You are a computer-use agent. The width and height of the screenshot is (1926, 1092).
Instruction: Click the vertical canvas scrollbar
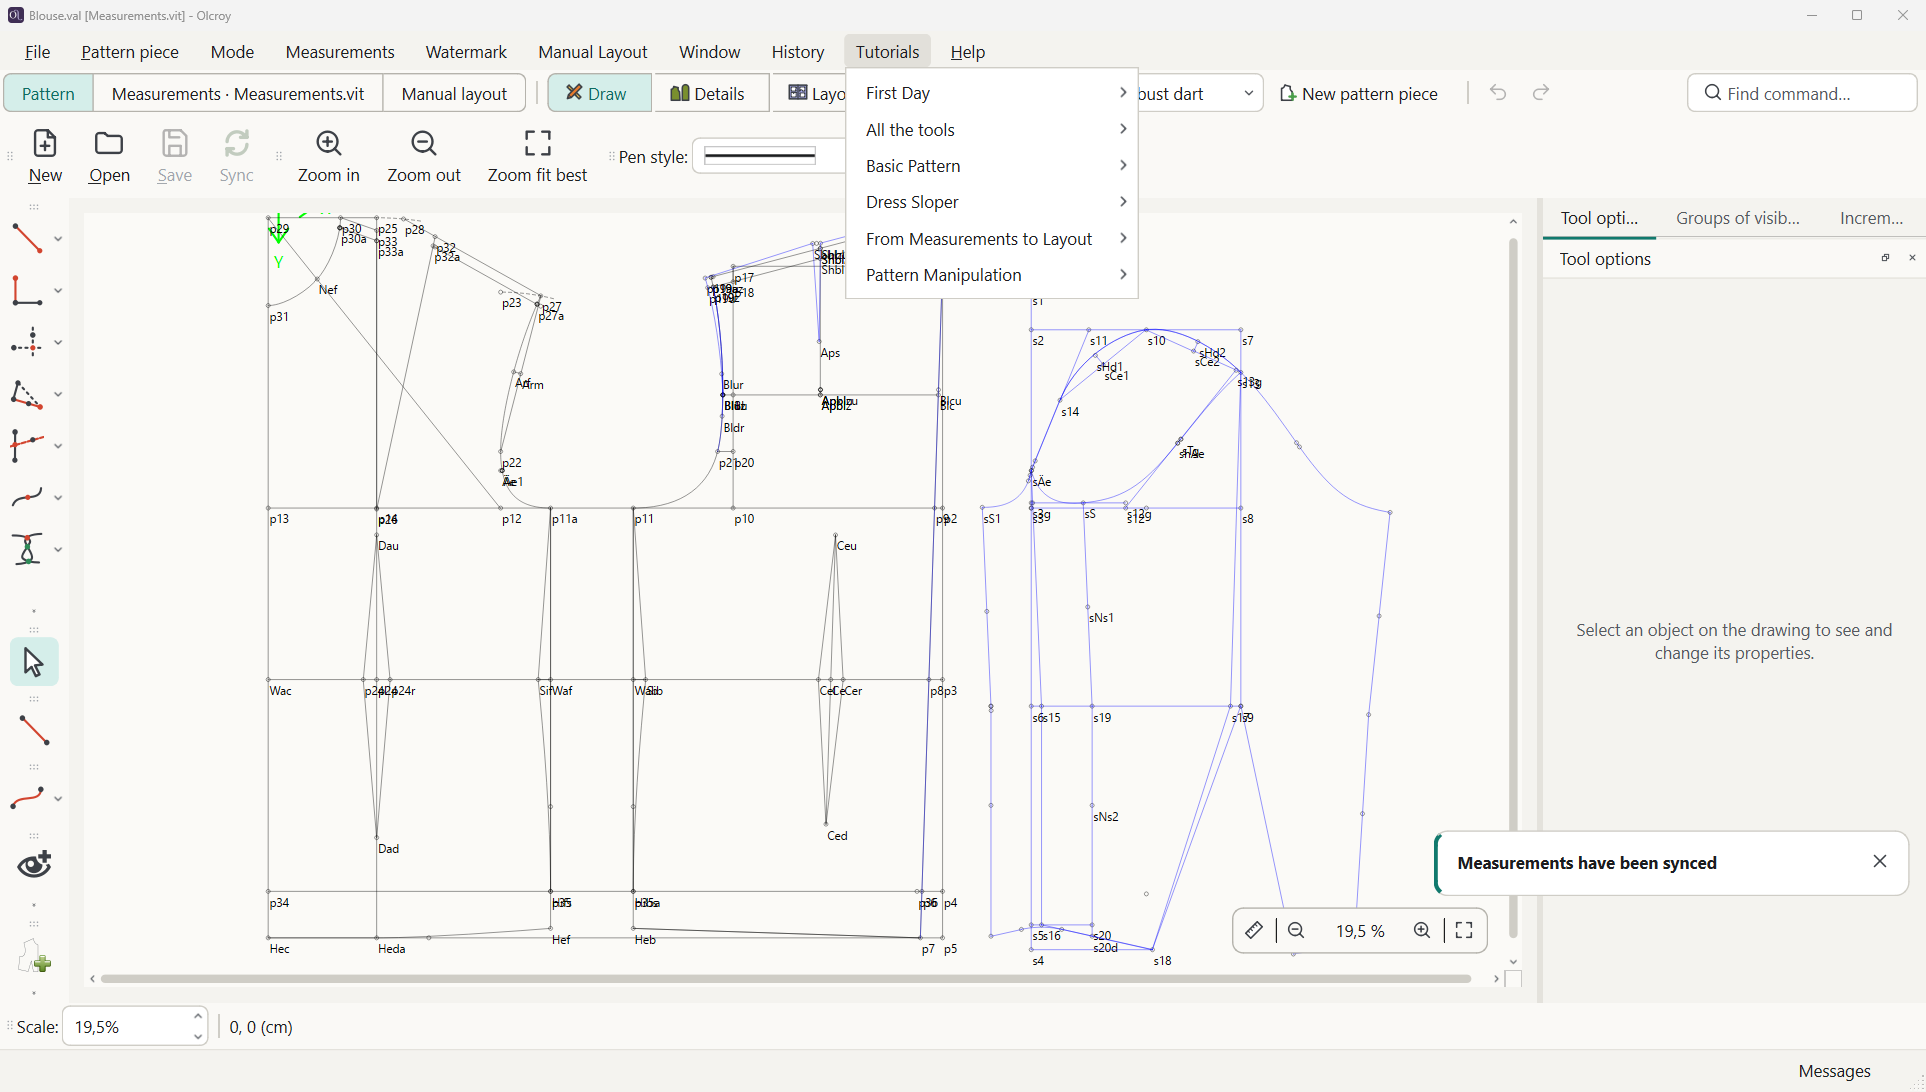[1513, 588]
